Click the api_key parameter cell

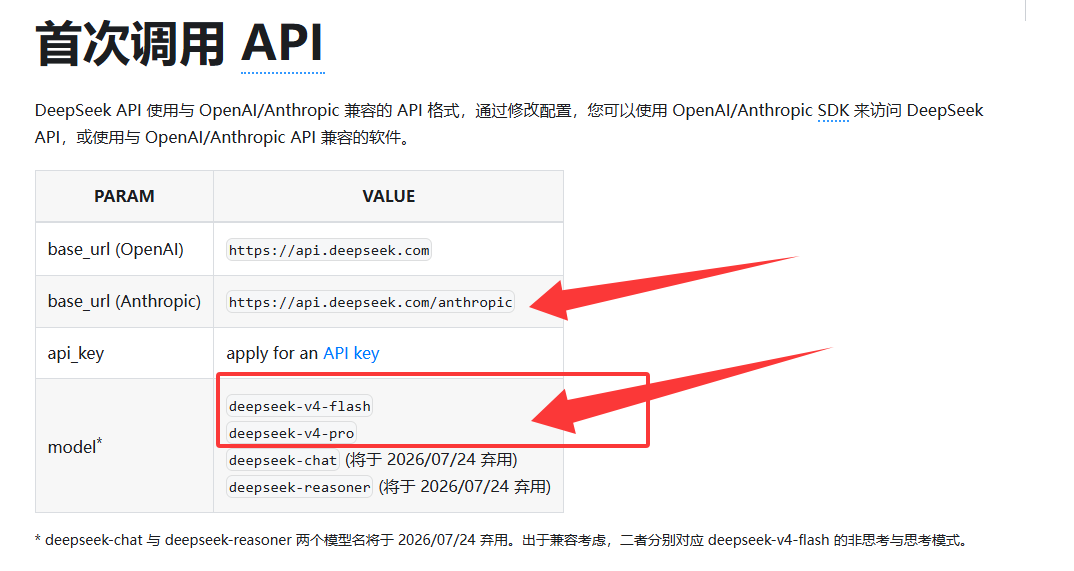pyautogui.click(x=125, y=353)
